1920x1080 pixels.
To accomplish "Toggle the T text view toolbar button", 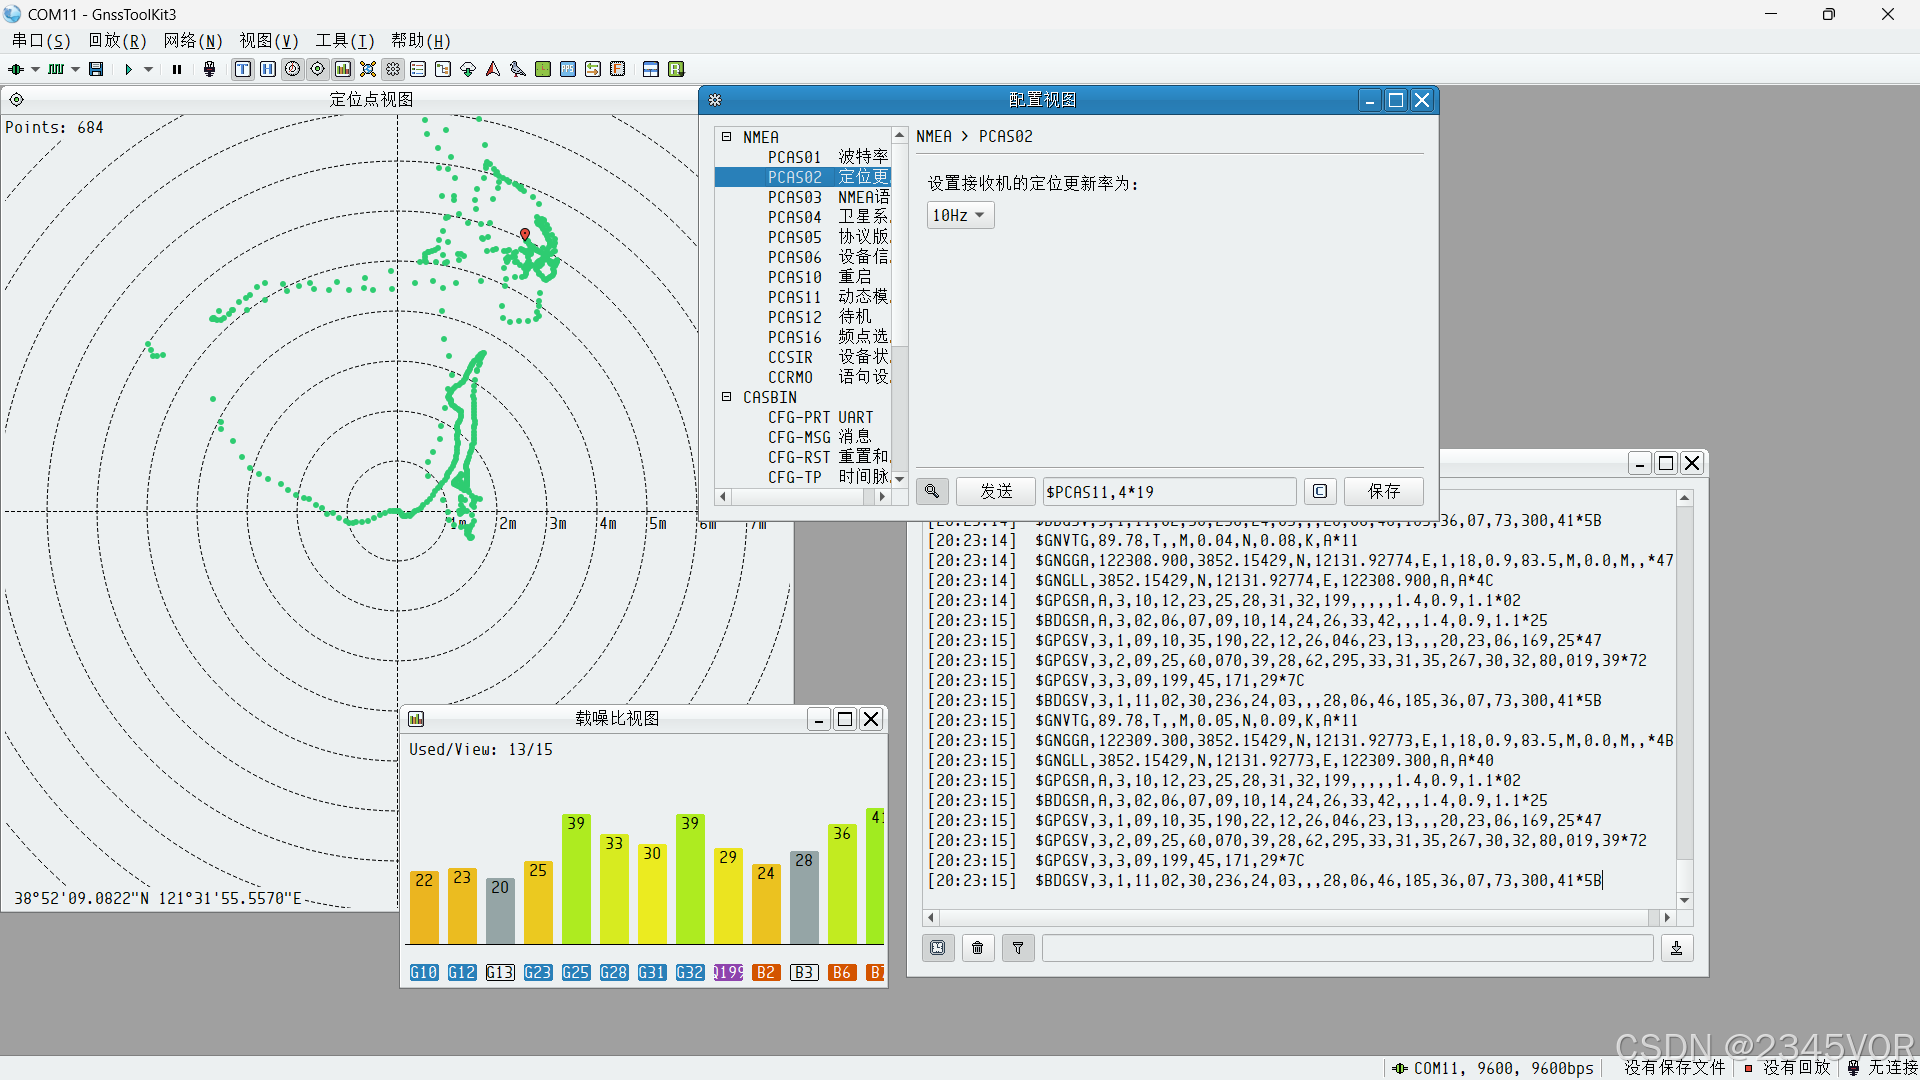I will tap(243, 69).
